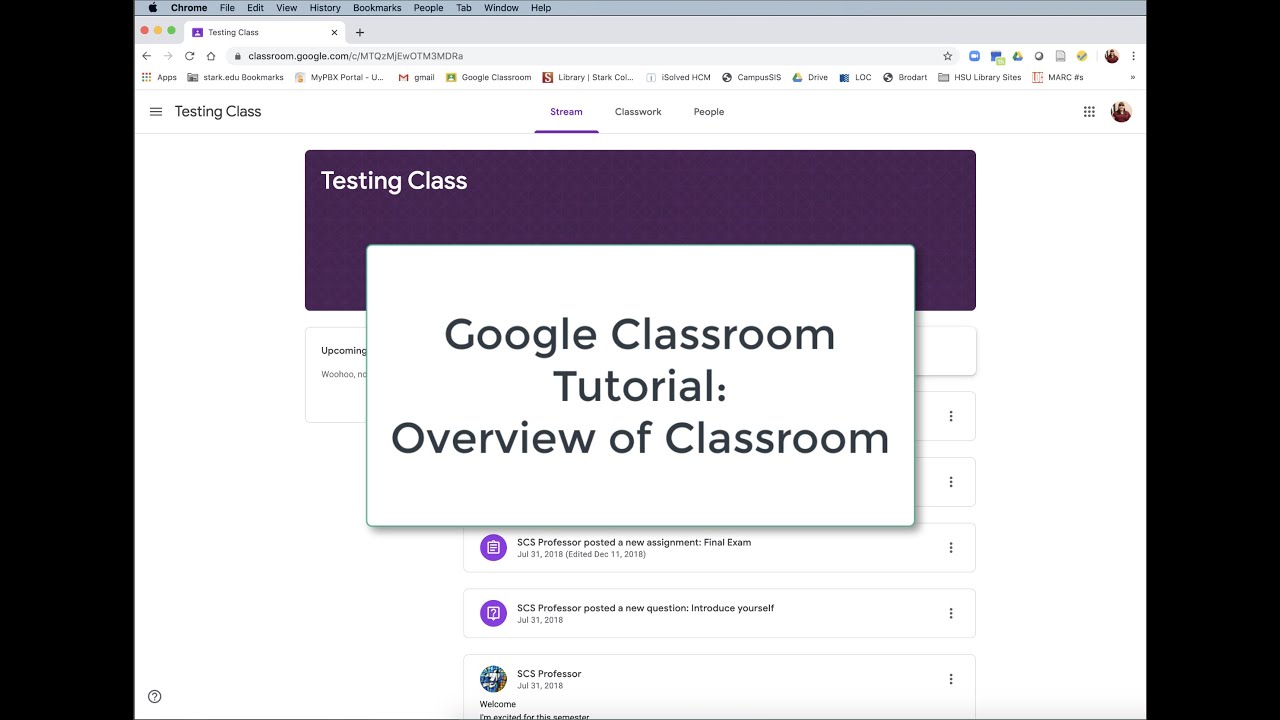The width and height of the screenshot is (1280, 720).
Task: Open the People menu
Action: tap(428, 8)
